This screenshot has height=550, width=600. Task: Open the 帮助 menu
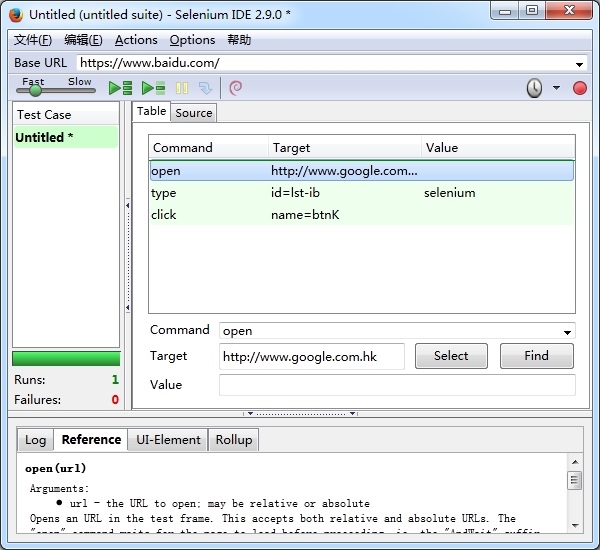tap(239, 40)
